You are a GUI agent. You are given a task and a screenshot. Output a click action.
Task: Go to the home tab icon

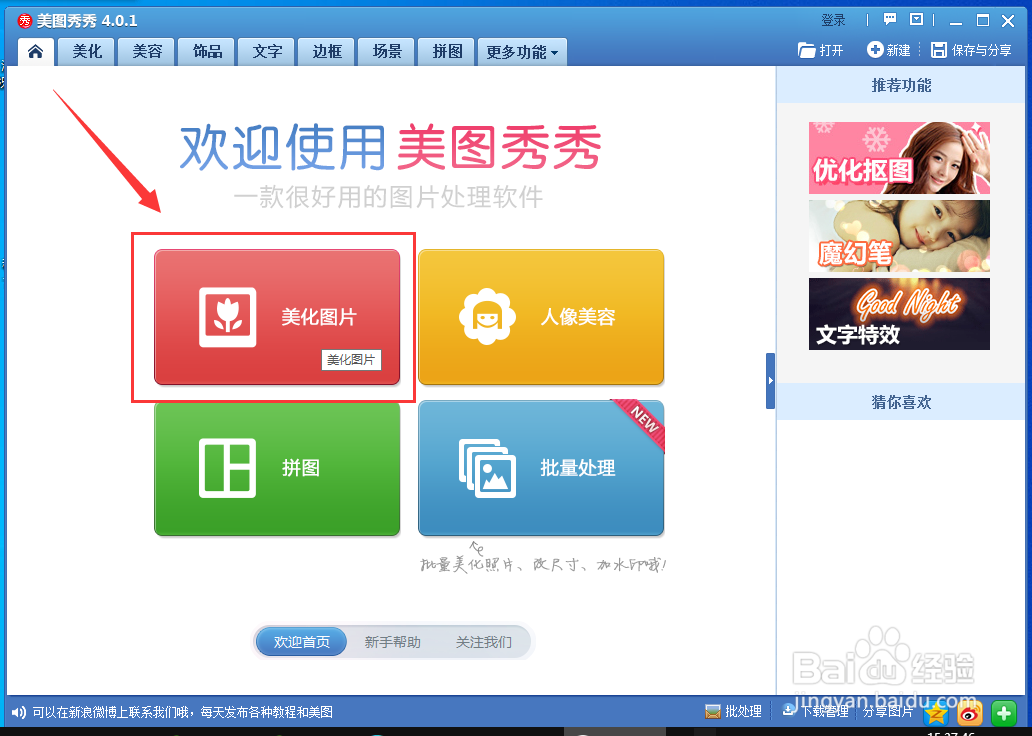click(36, 51)
